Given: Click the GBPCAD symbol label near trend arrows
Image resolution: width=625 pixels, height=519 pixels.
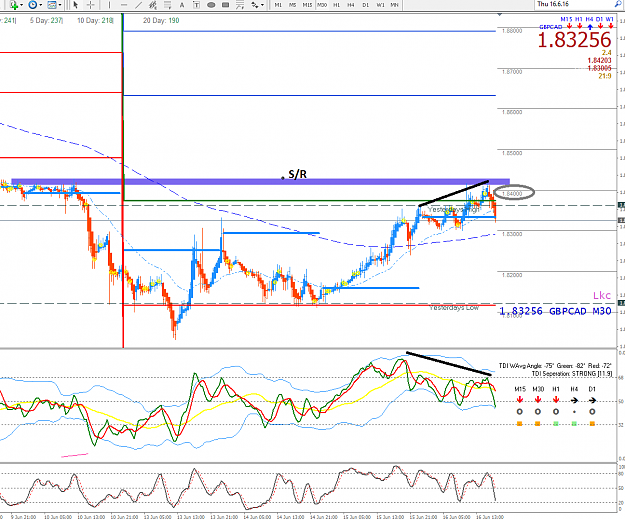Looking at the screenshot, I should pyautogui.click(x=550, y=27).
